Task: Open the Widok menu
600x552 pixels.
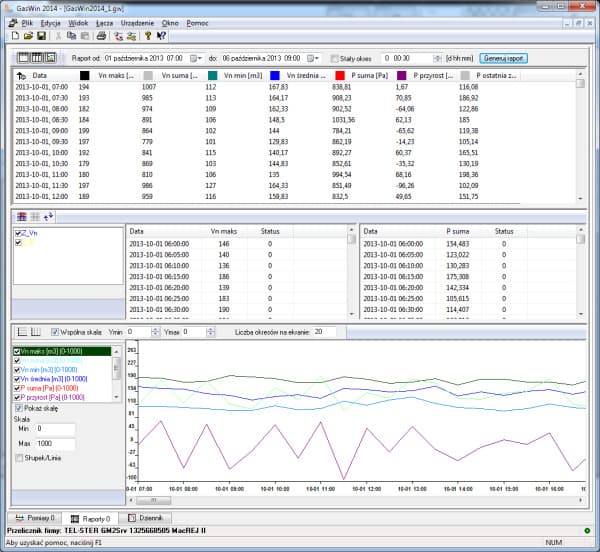Action: pyautogui.click(x=78, y=23)
